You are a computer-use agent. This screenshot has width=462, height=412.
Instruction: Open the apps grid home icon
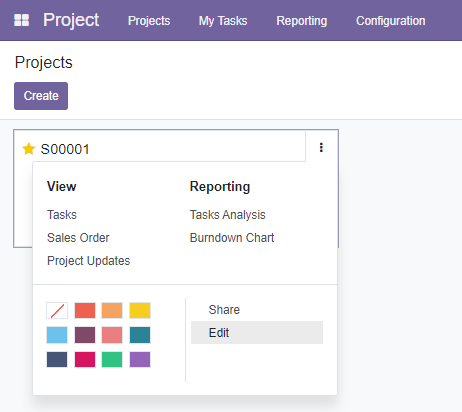[x=22, y=20]
